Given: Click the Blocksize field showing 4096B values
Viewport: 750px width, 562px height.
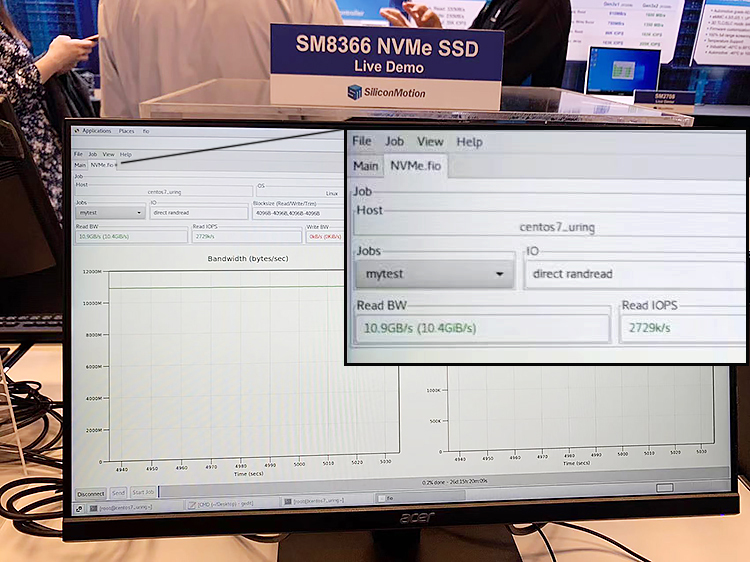Looking at the screenshot, I should (292, 213).
